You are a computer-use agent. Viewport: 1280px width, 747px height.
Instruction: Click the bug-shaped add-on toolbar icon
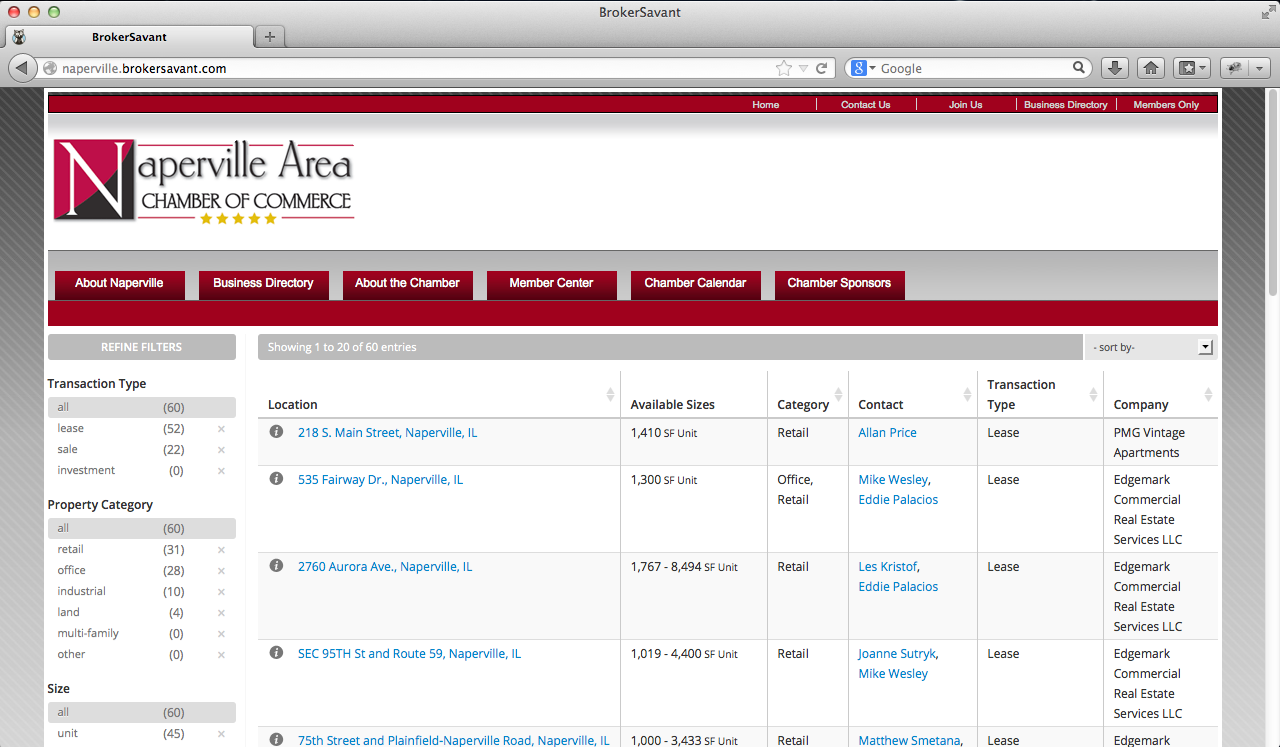(x=1236, y=68)
